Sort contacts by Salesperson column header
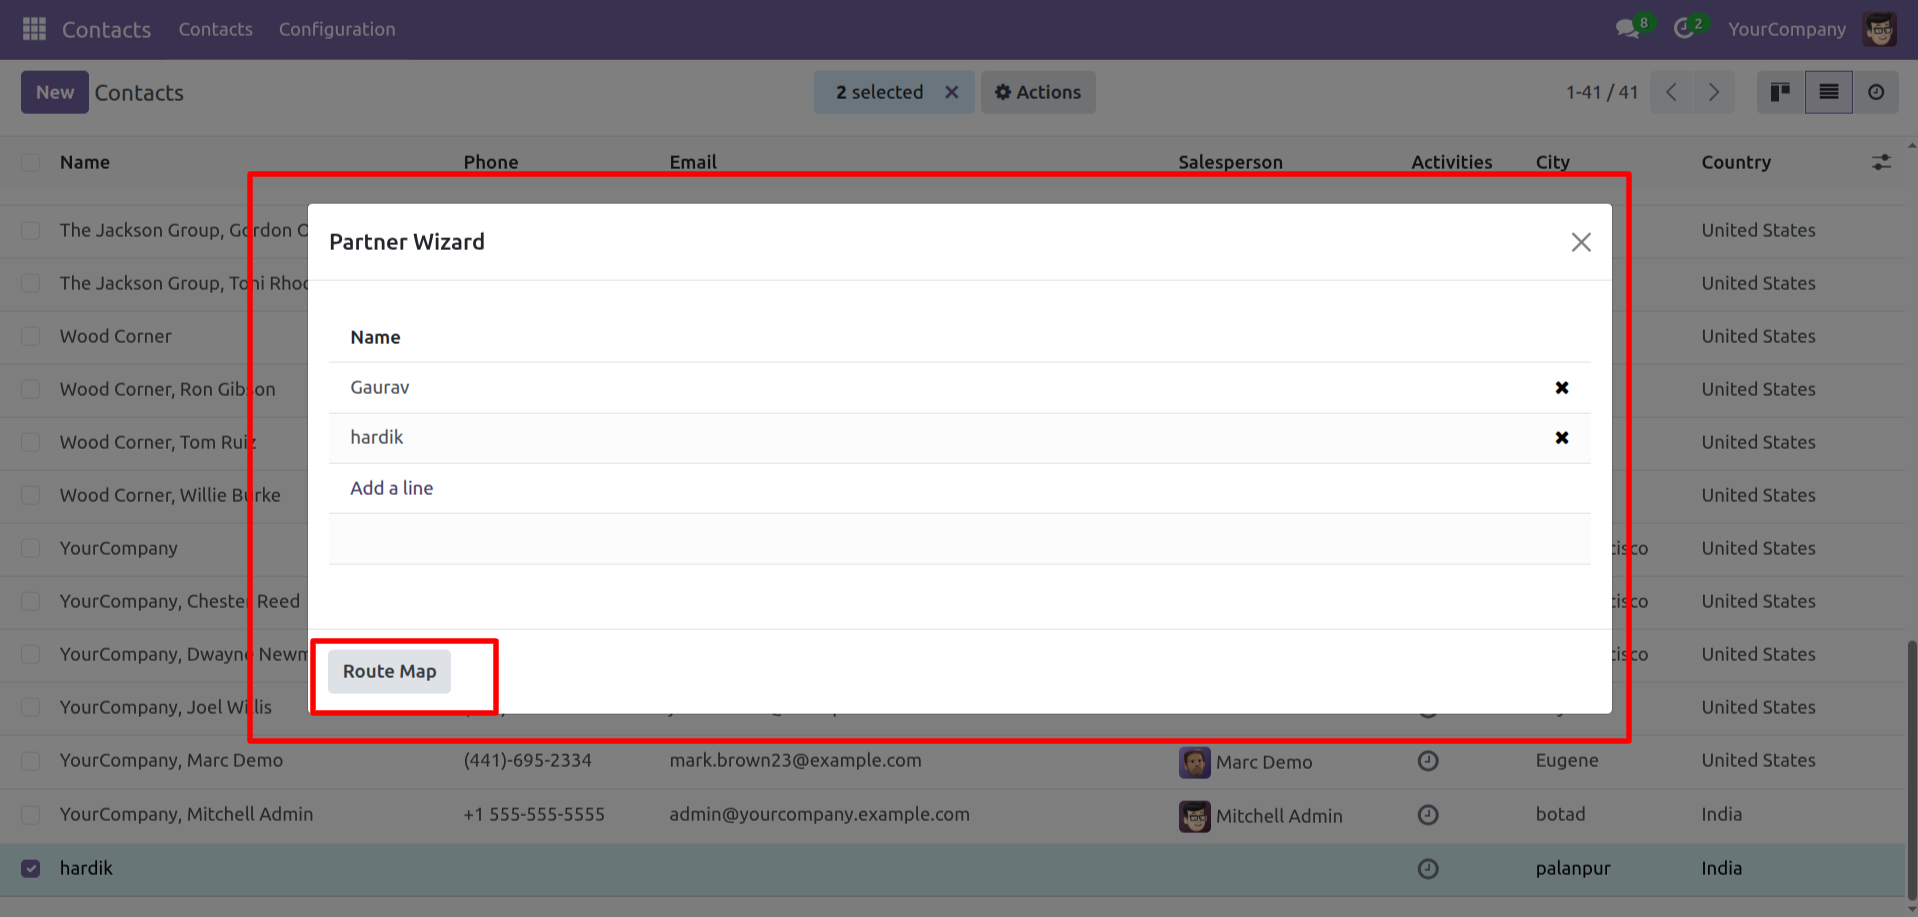This screenshot has height=917, width=1918. tap(1230, 162)
